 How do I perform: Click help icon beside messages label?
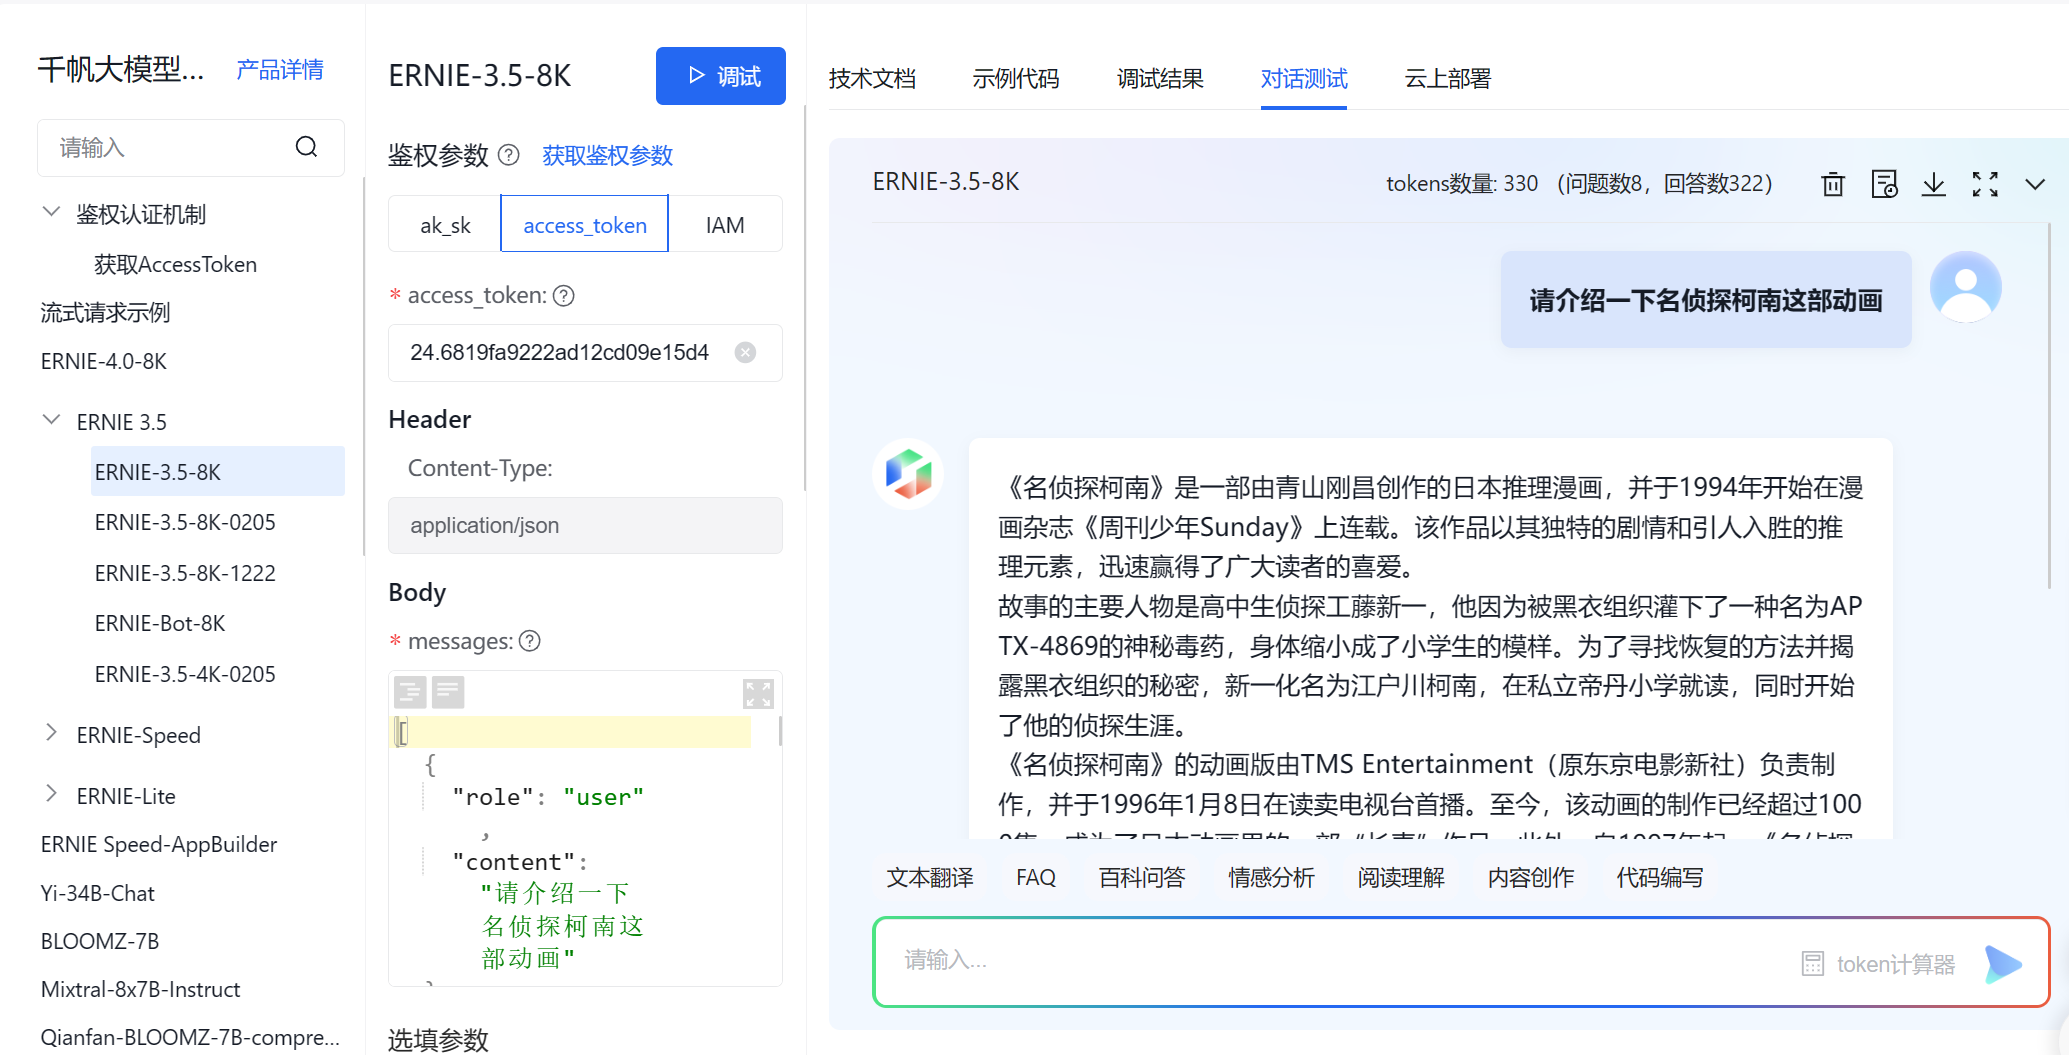point(530,641)
